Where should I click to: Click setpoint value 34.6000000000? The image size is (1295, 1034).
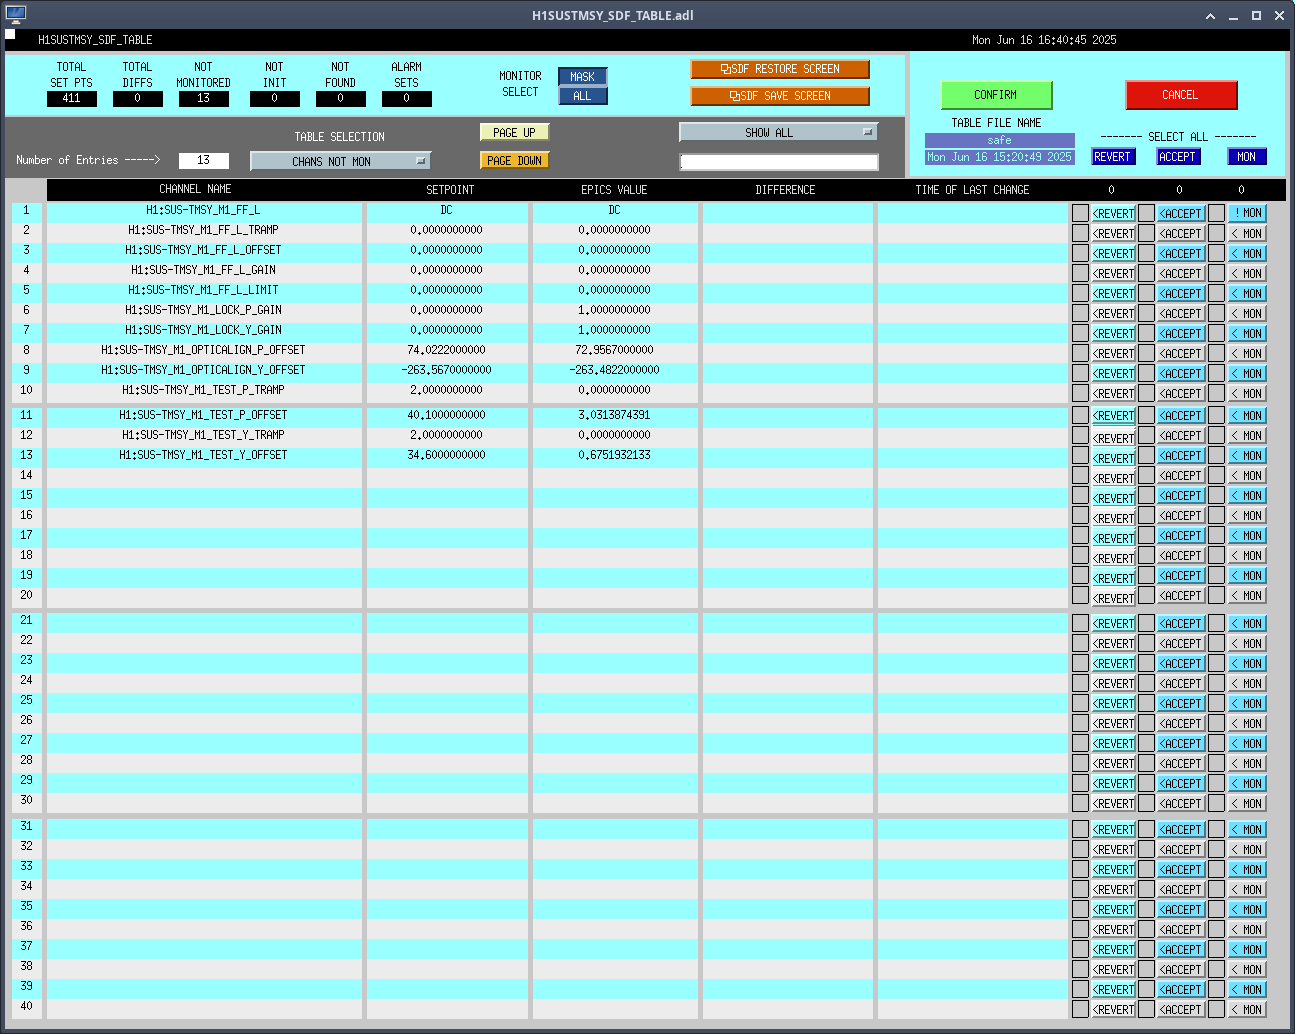tap(446, 455)
